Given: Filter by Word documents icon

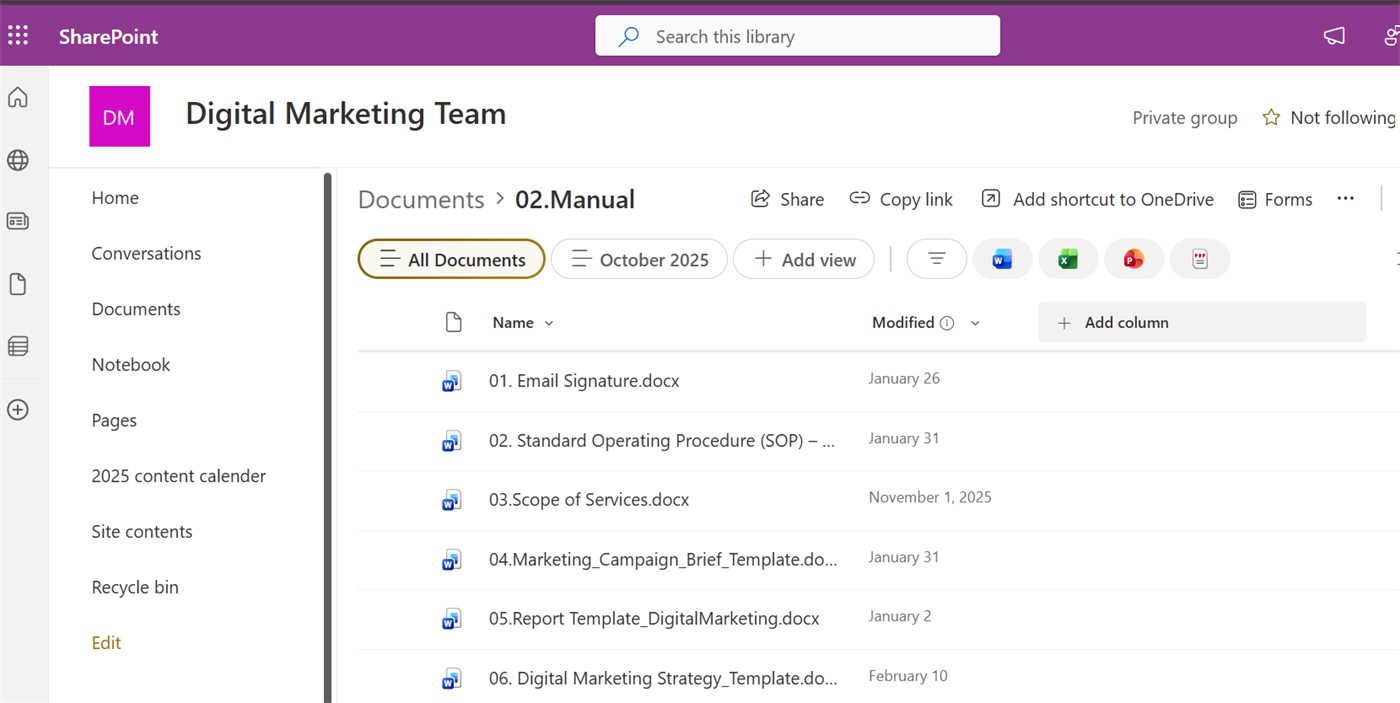Looking at the screenshot, I should 1002,260.
